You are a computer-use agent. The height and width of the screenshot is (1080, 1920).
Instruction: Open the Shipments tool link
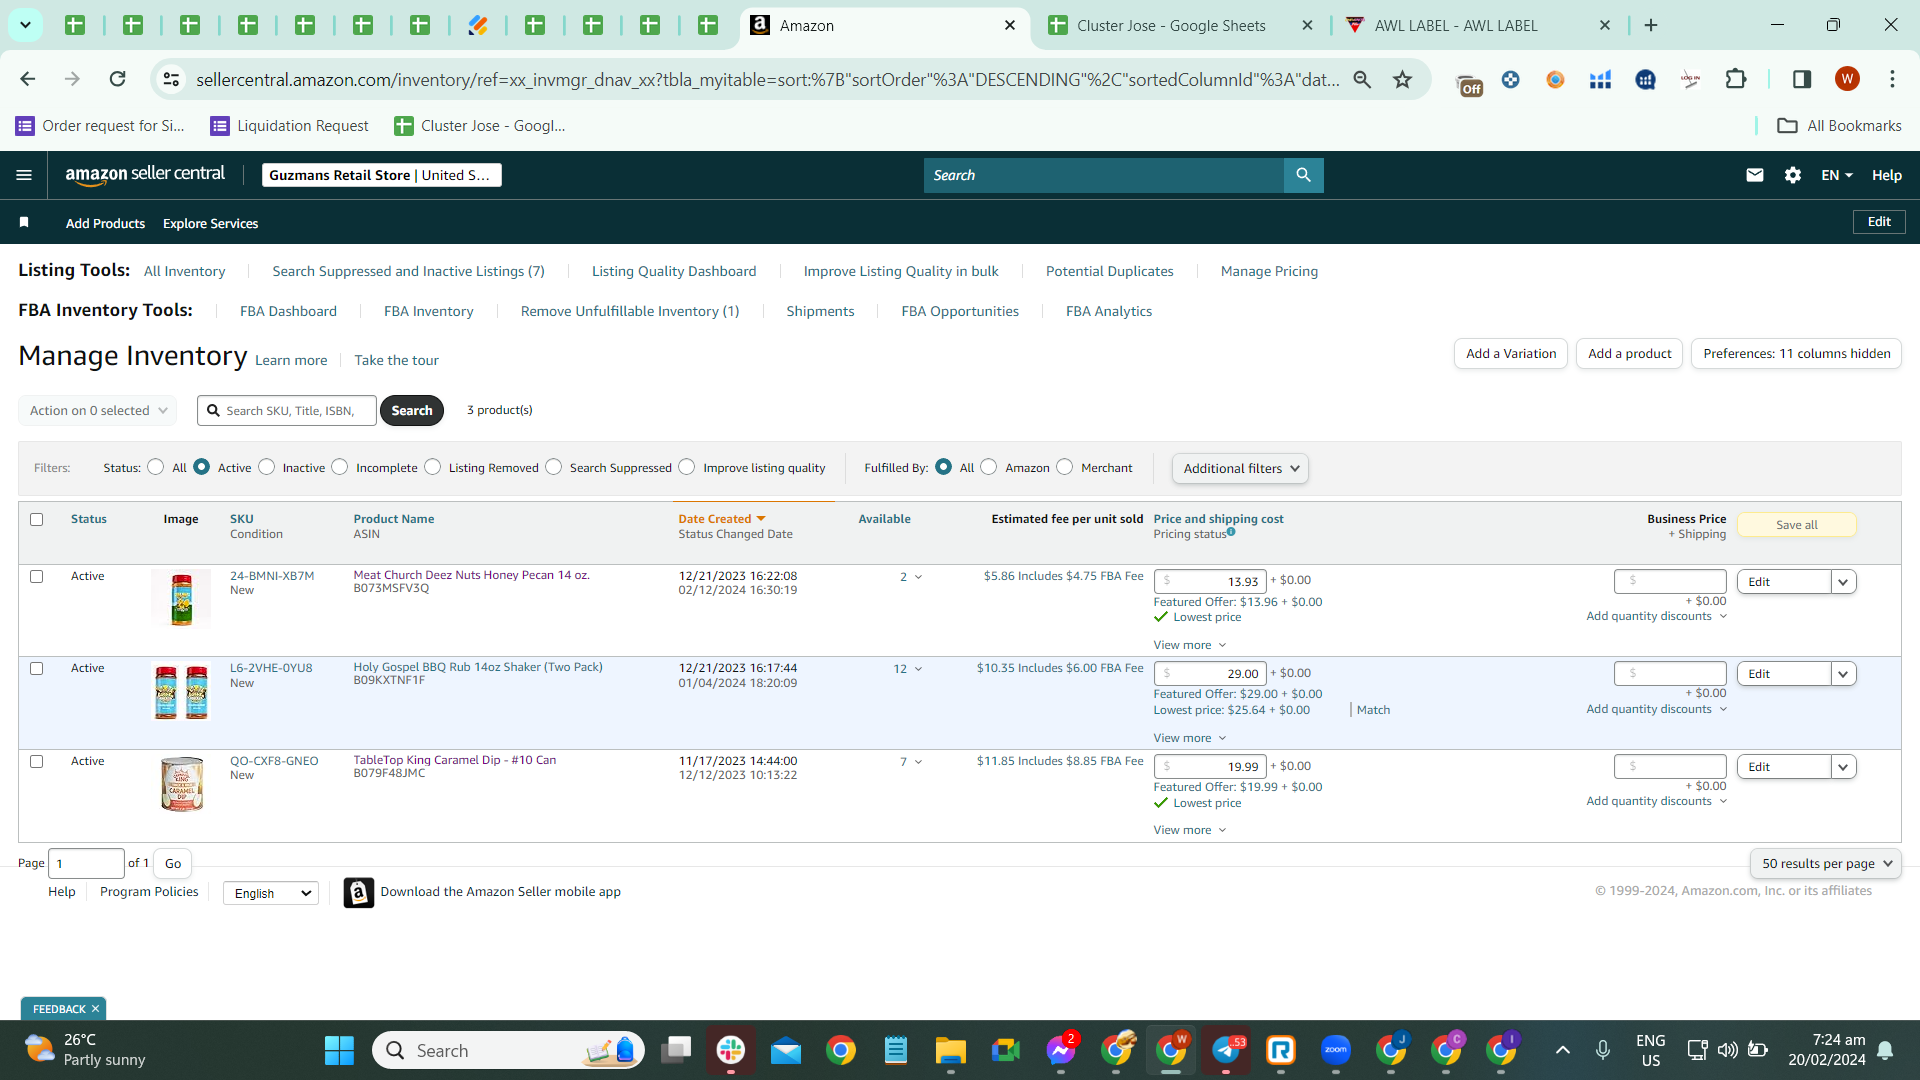(x=820, y=311)
